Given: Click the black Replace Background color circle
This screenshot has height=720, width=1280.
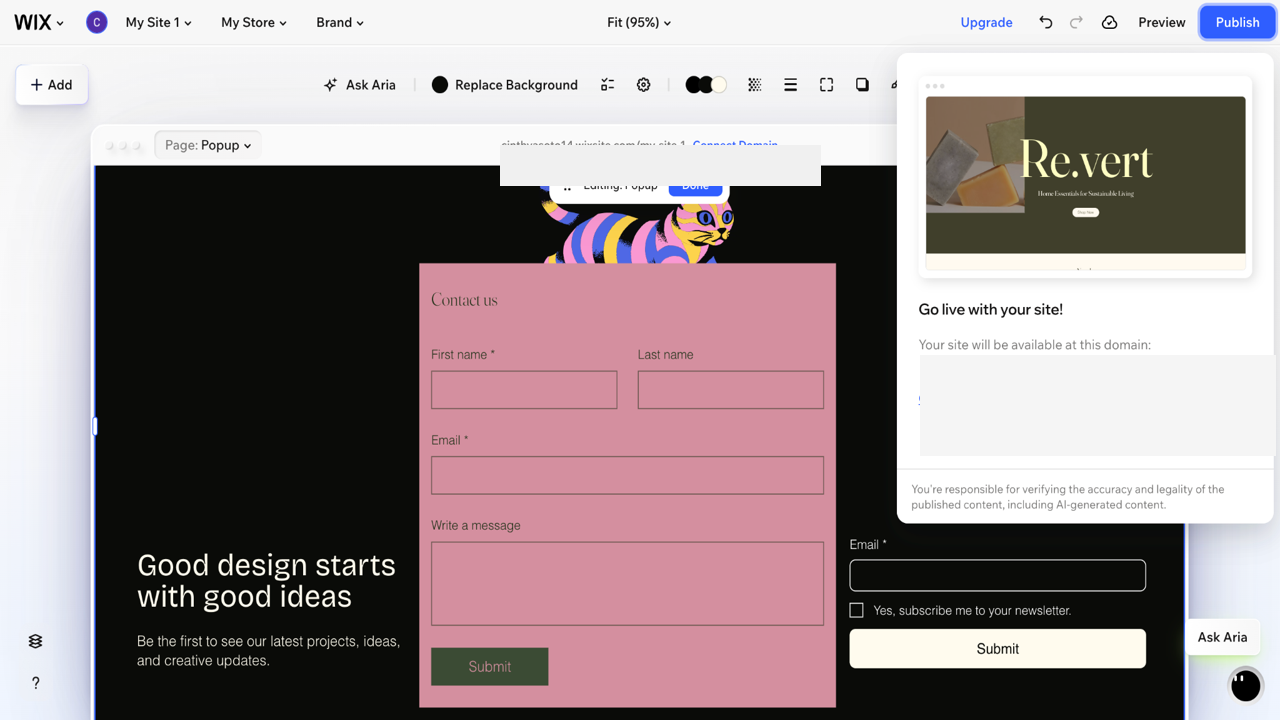Looking at the screenshot, I should pos(439,85).
